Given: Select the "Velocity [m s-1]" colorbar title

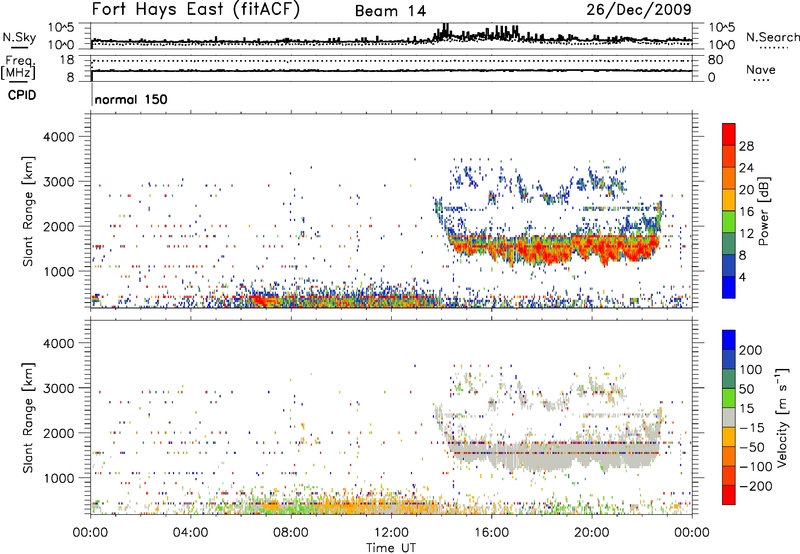Looking at the screenshot, I should pos(783,417).
